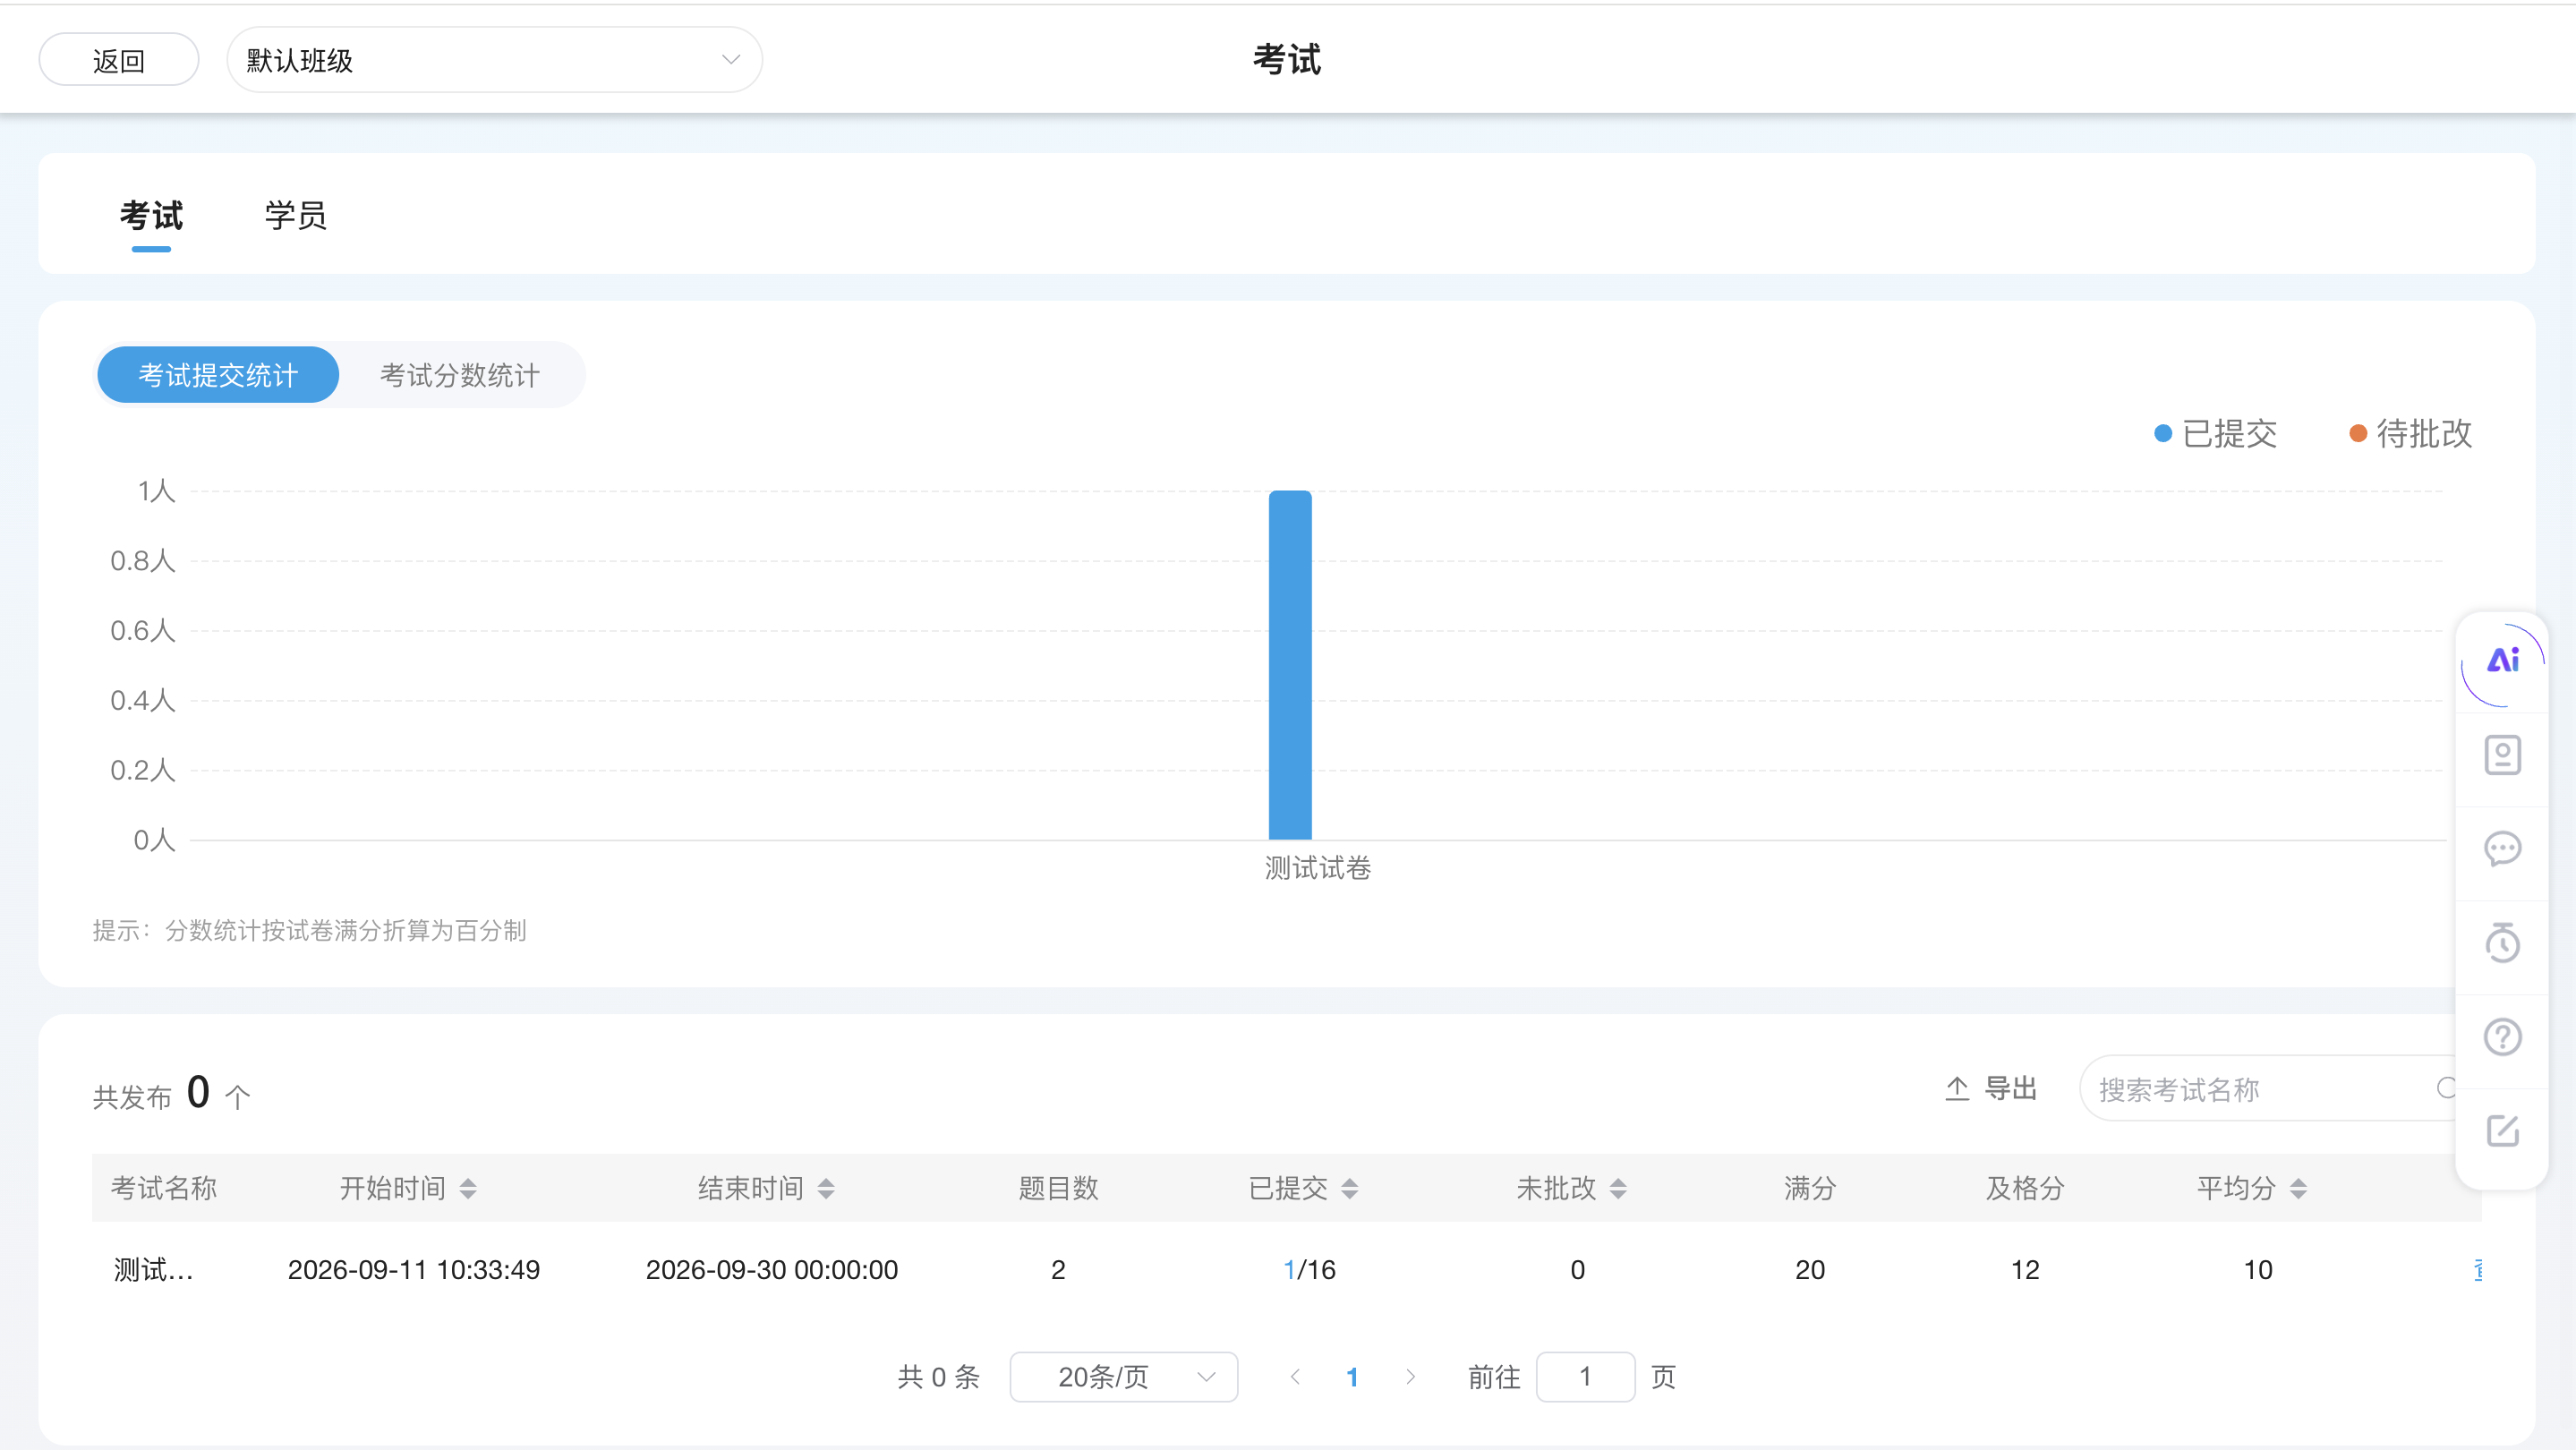Open the timer sidebar icon

point(2502,943)
